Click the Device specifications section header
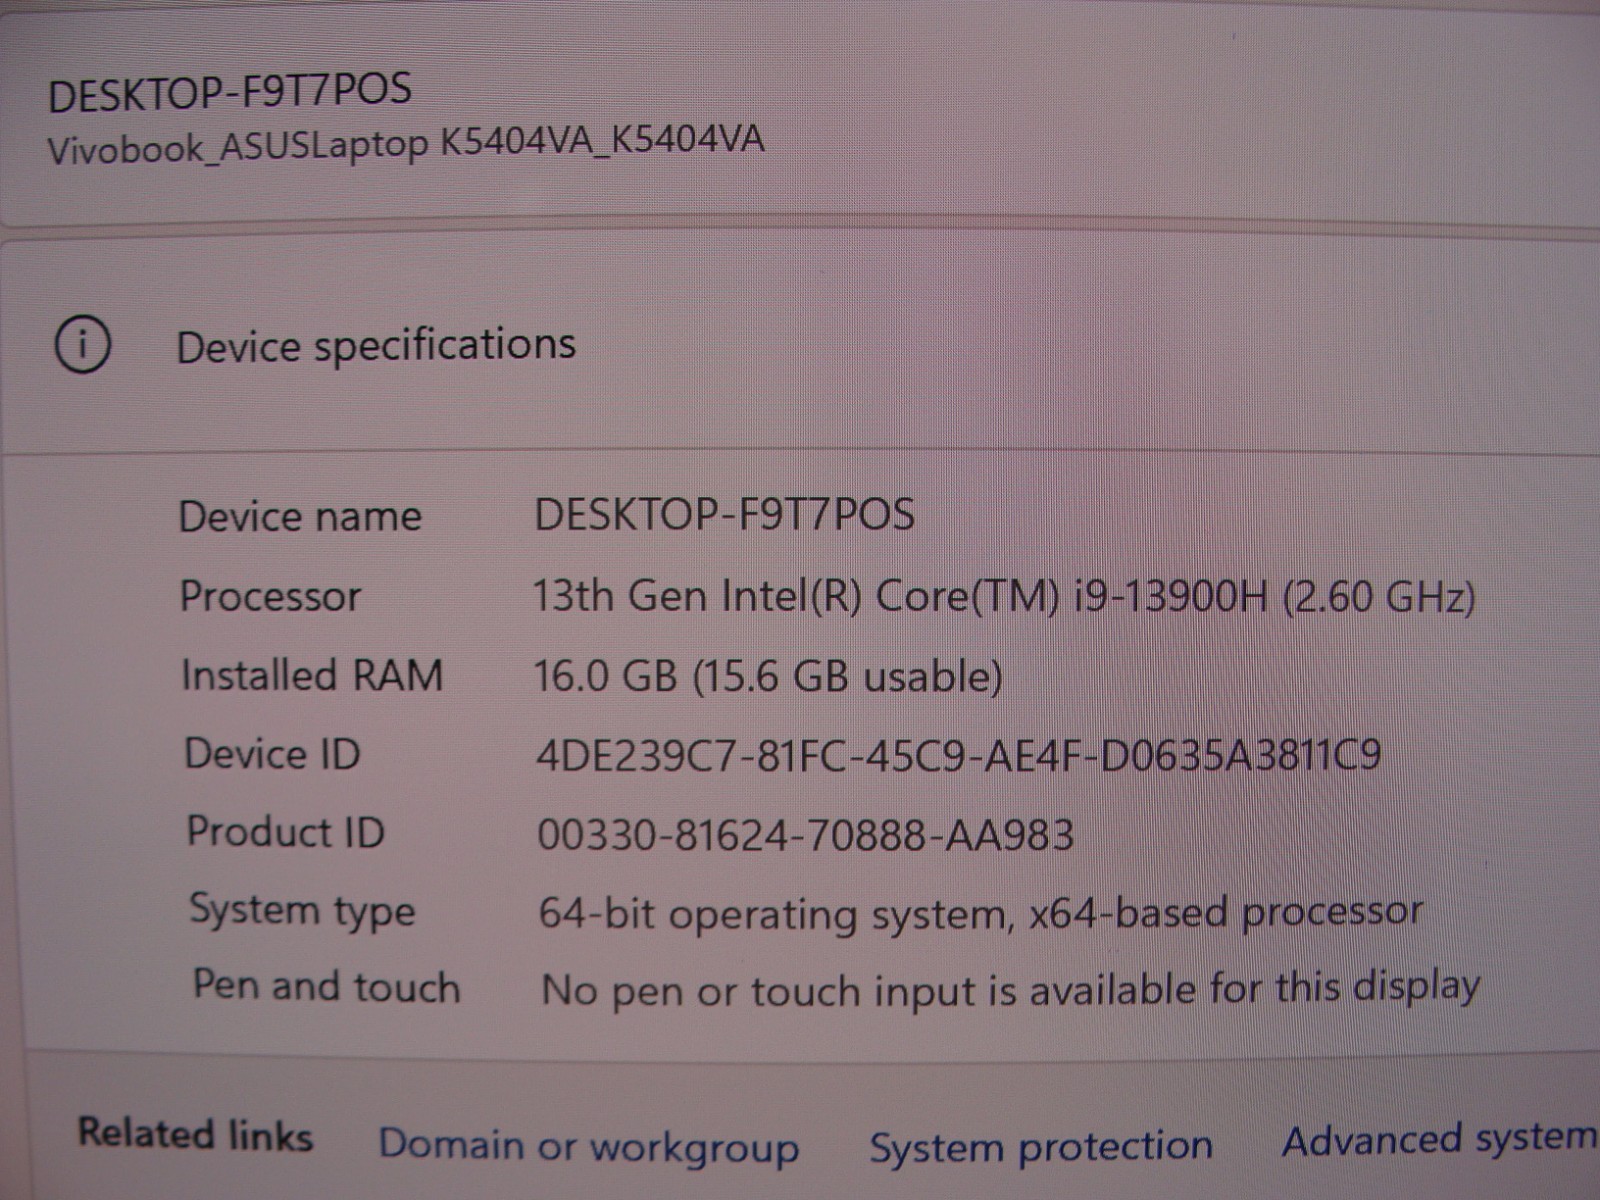 tap(376, 345)
